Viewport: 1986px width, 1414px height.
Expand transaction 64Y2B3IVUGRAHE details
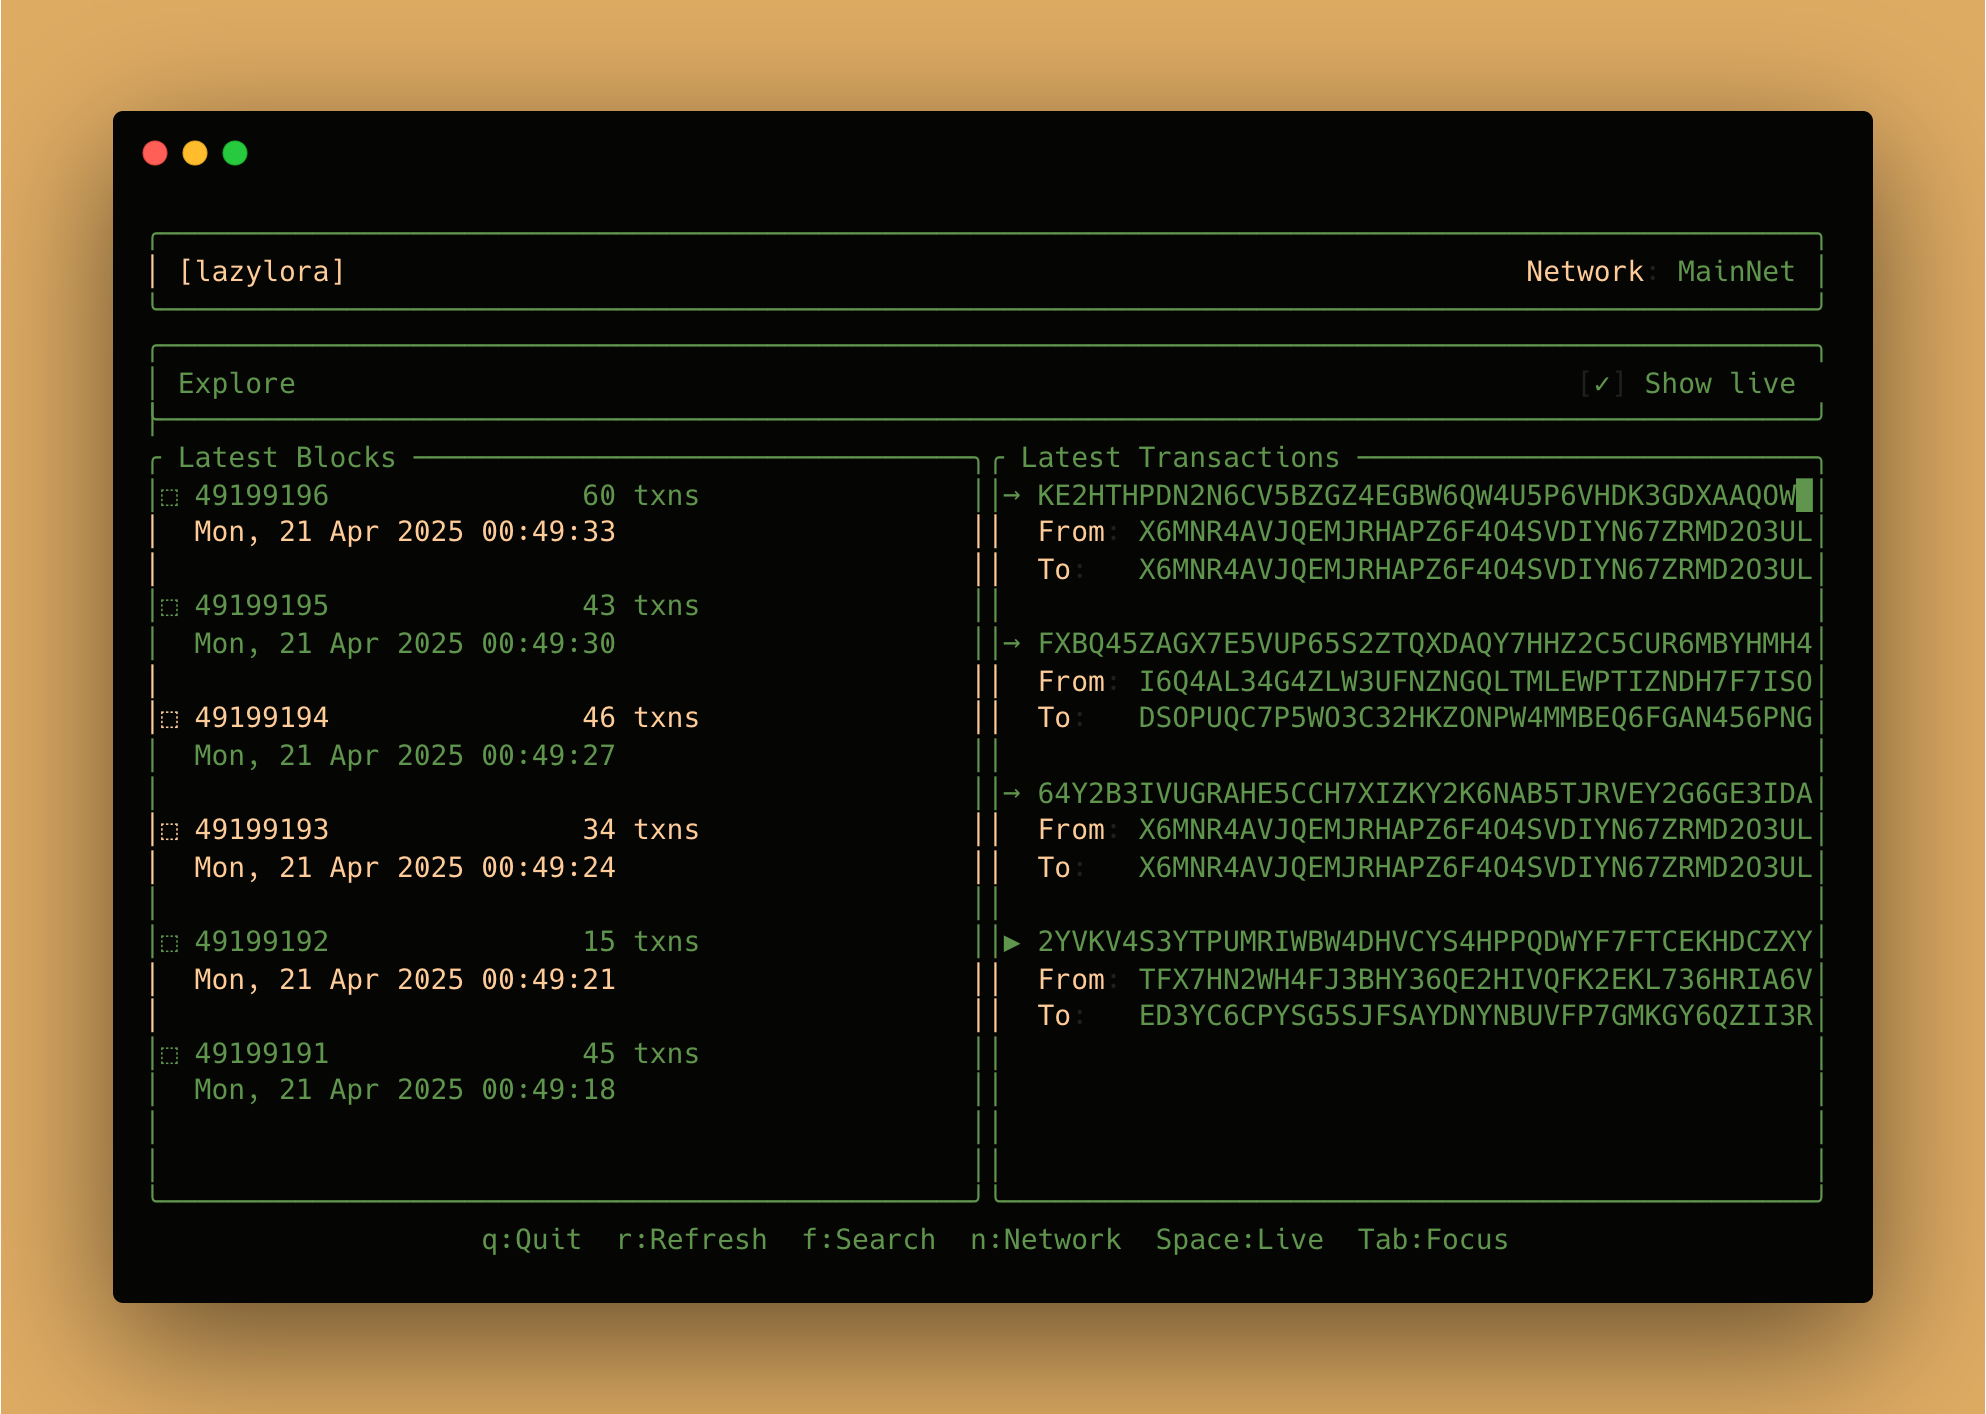point(1012,793)
